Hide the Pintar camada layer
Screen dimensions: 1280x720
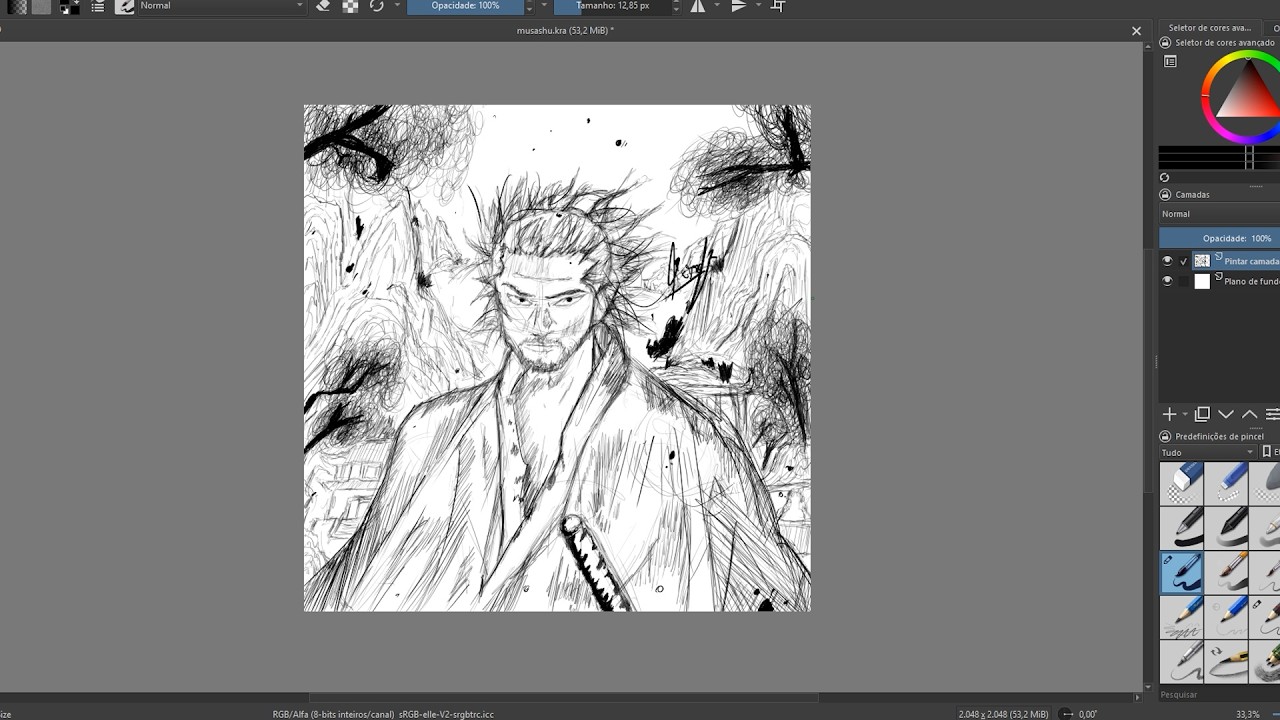(x=1167, y=261)
